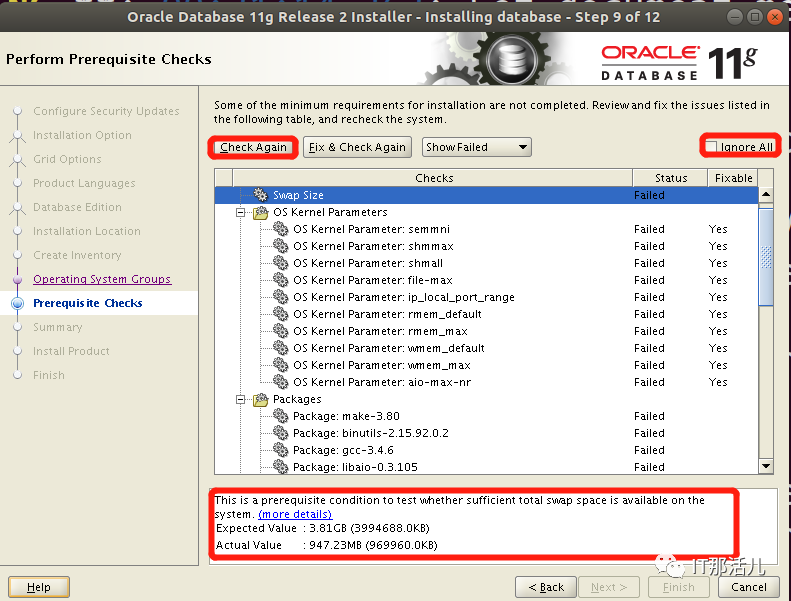Image resolution: width=791 pixels, height=601 pixels.
Task: Select OS Kernel Parameter: semmni row
Action: tap(486, 229)
